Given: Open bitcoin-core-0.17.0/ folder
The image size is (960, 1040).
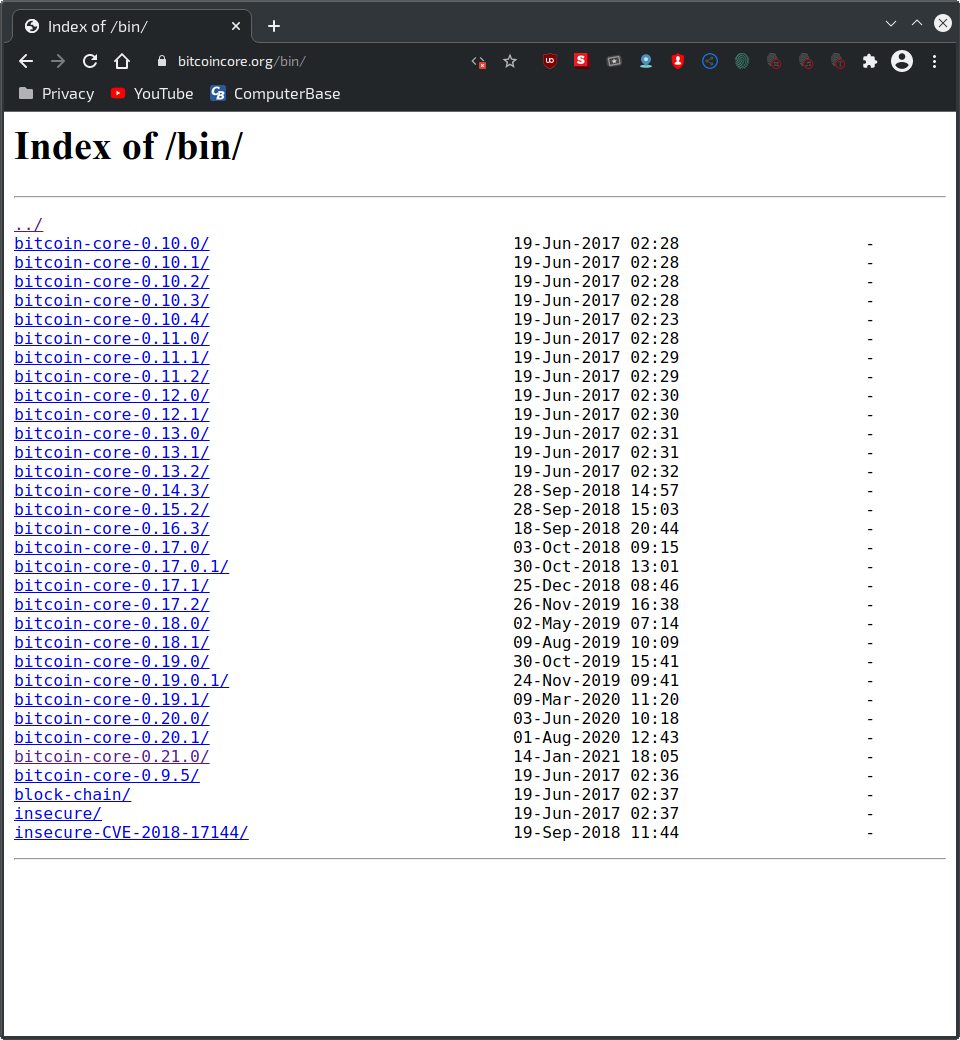Looking at the screenshot, I should [111, 548].
